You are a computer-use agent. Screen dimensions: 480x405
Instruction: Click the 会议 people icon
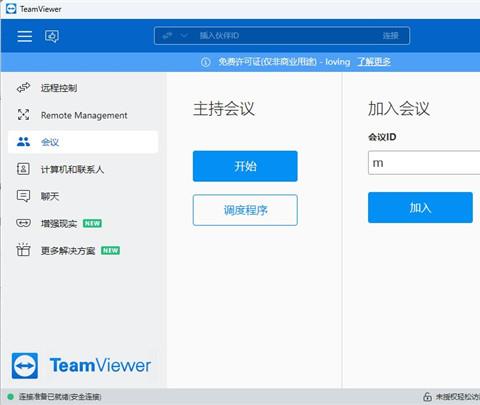point(23,142)
